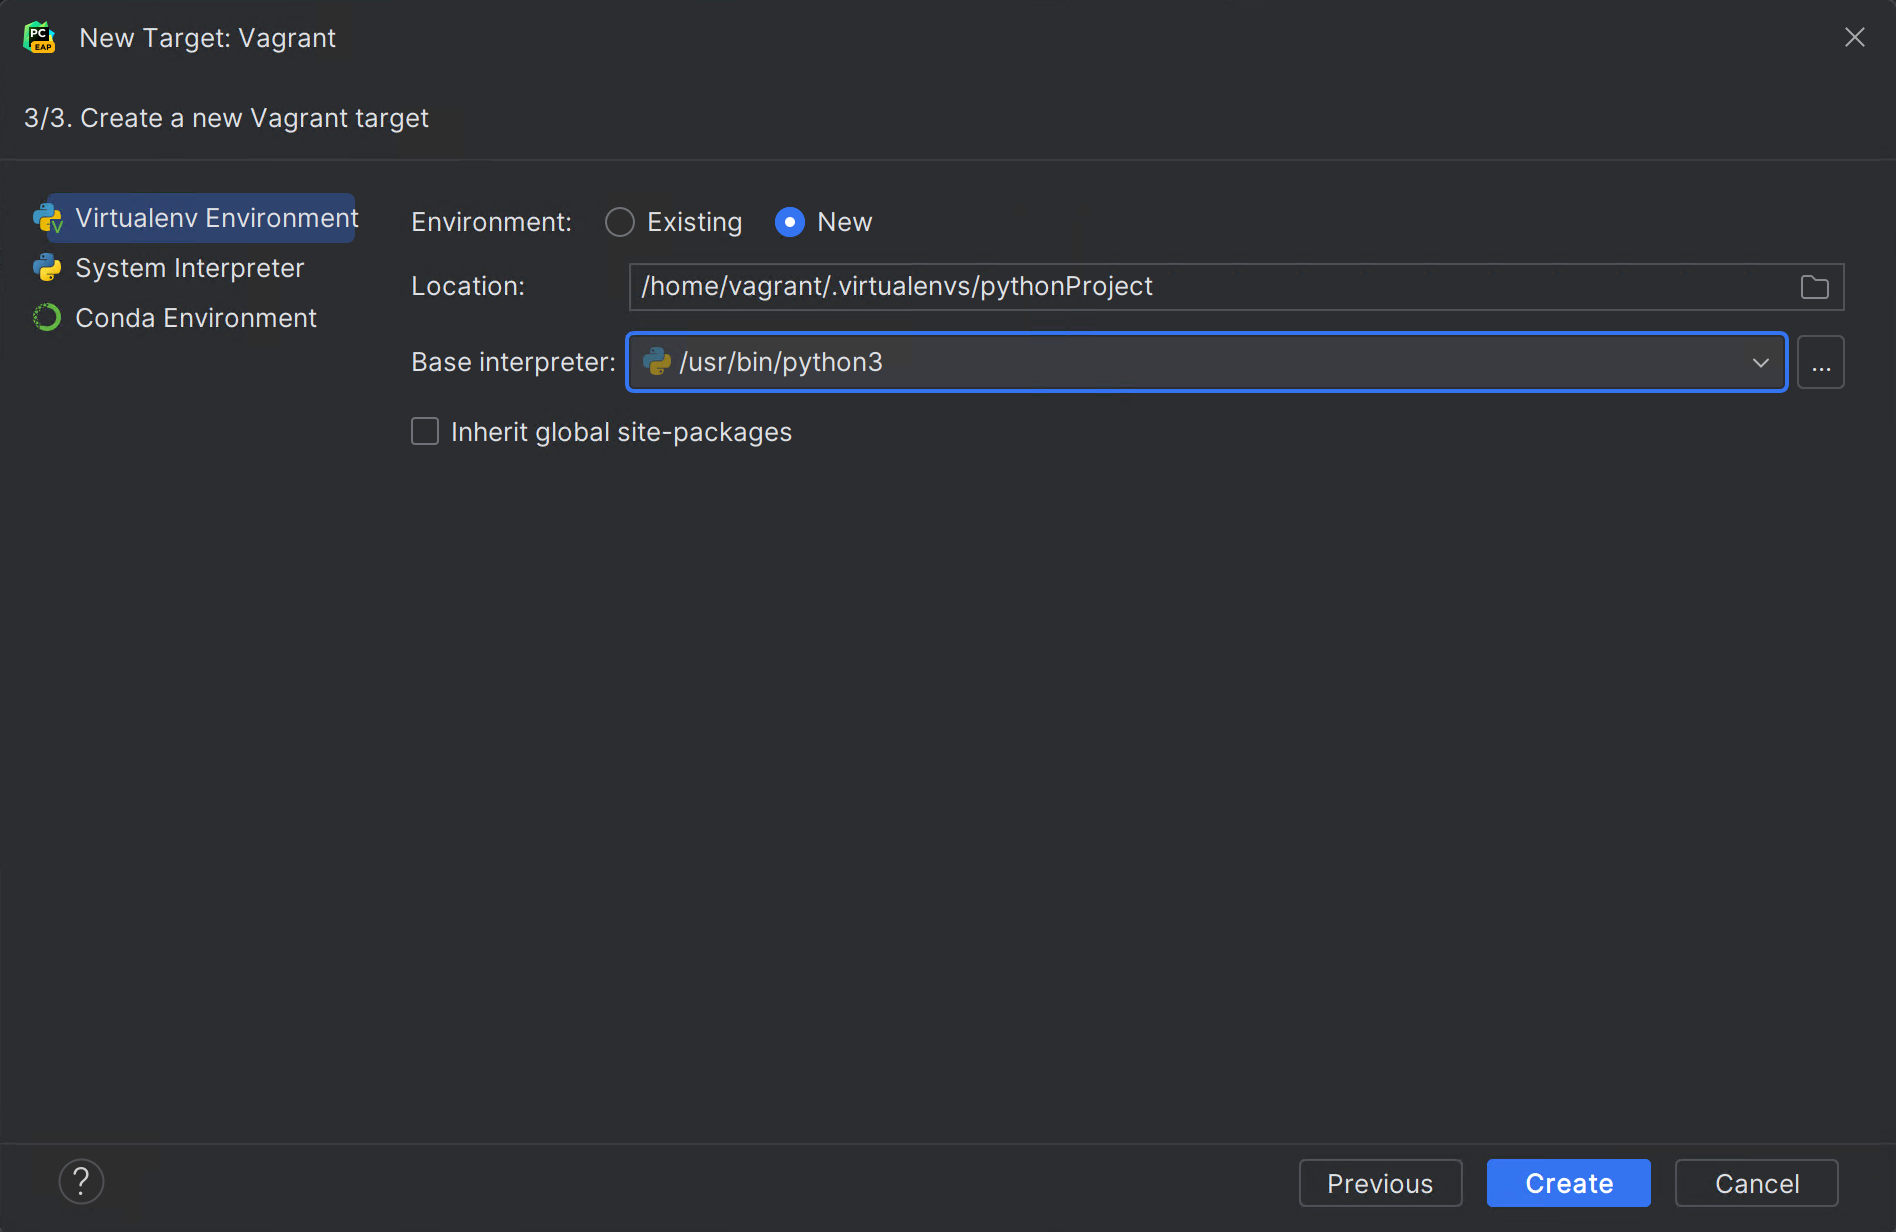The height and width of the screenshot is (1232, 1896).
Task: Click the Previous button
Action: (1380, 1183)
